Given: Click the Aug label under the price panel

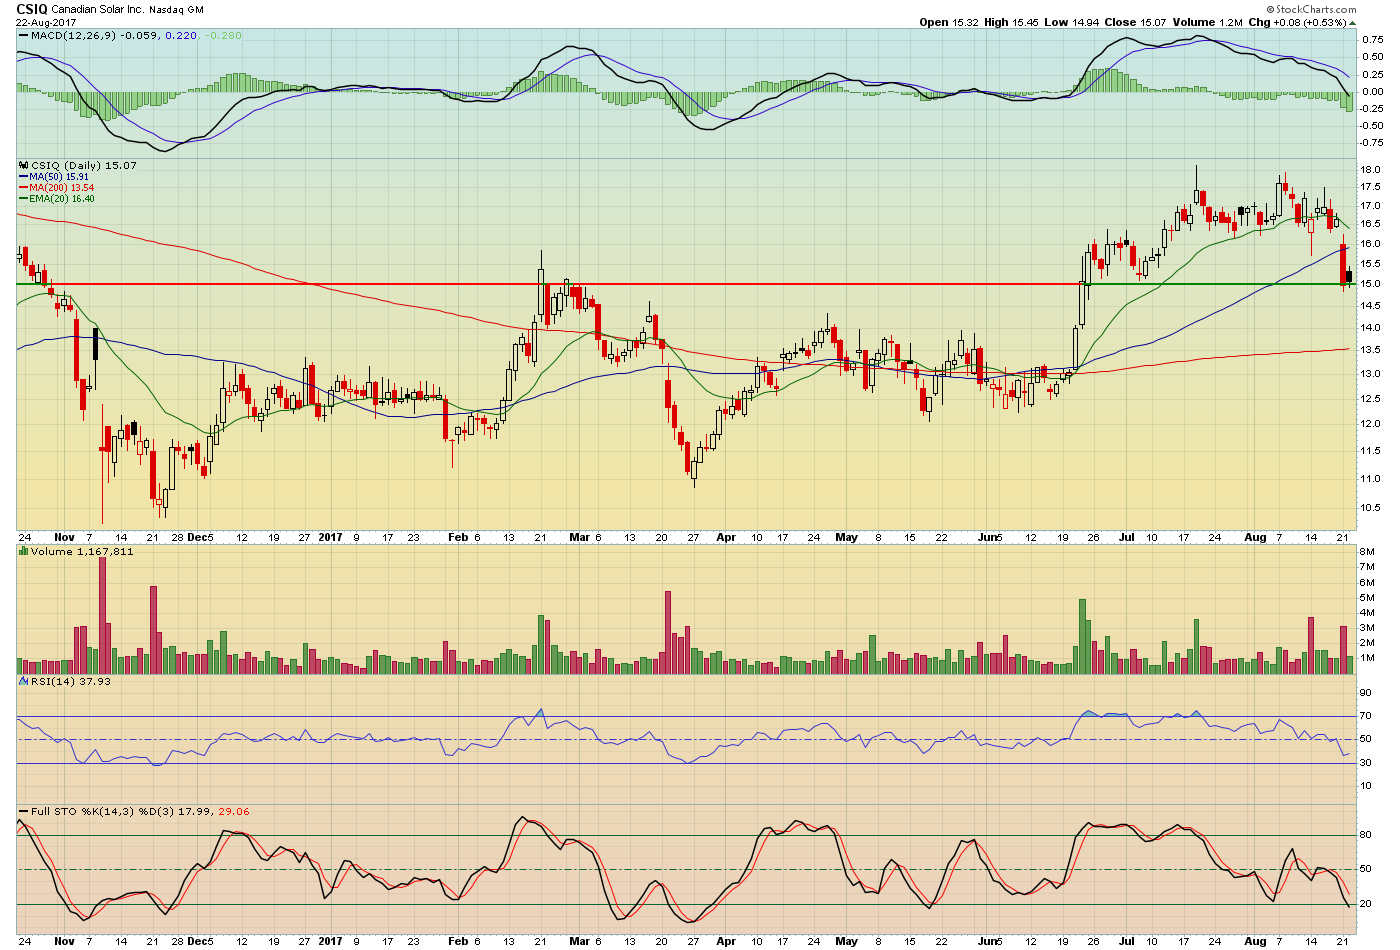Looking at the screenshot, I should coord(1255,537).
